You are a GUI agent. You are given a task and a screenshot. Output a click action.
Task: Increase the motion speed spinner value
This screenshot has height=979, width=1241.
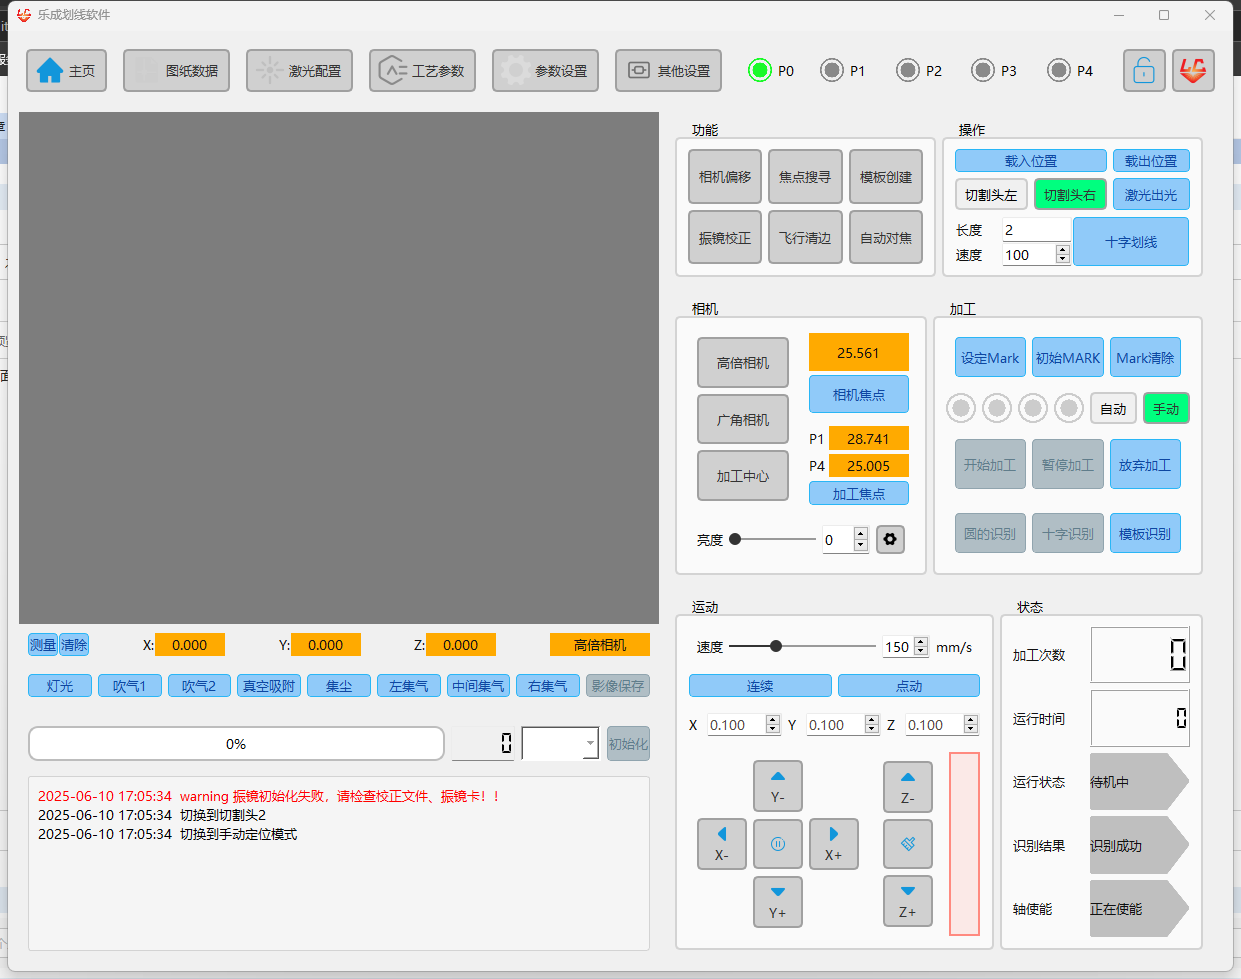click(x=921, y=642)
